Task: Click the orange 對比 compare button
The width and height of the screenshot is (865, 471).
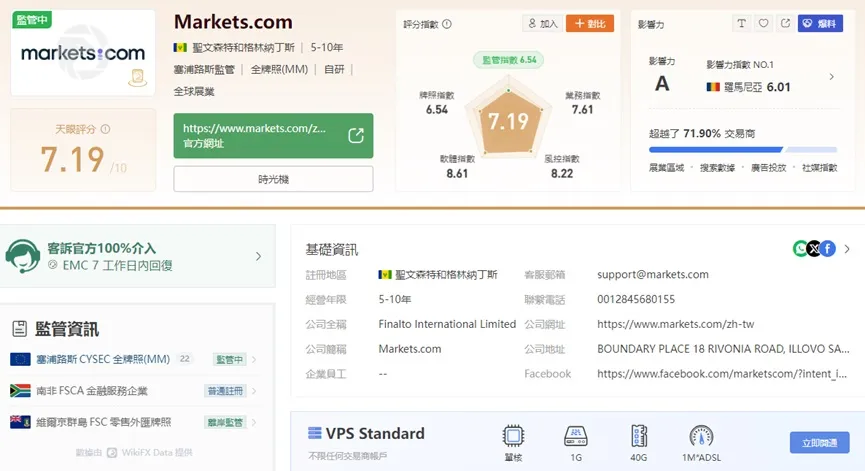Action: click(x=590, y=24)
